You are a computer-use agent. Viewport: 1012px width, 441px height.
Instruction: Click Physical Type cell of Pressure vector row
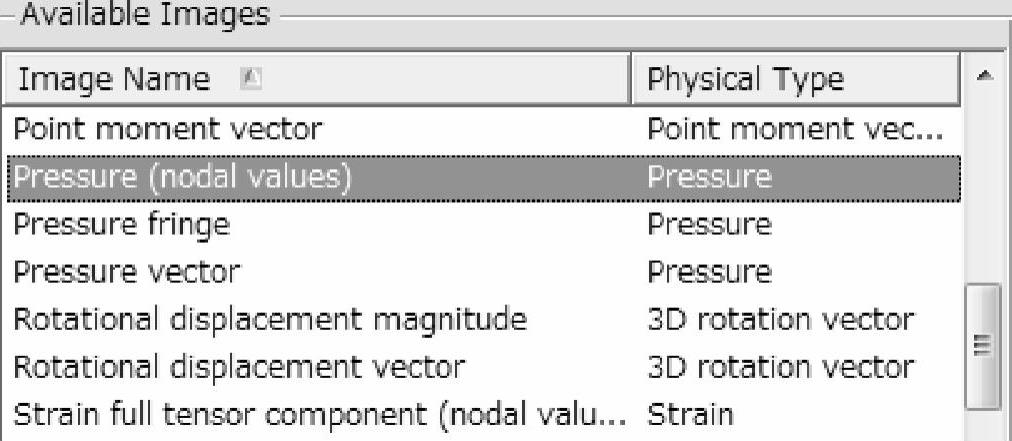[710, 271]
